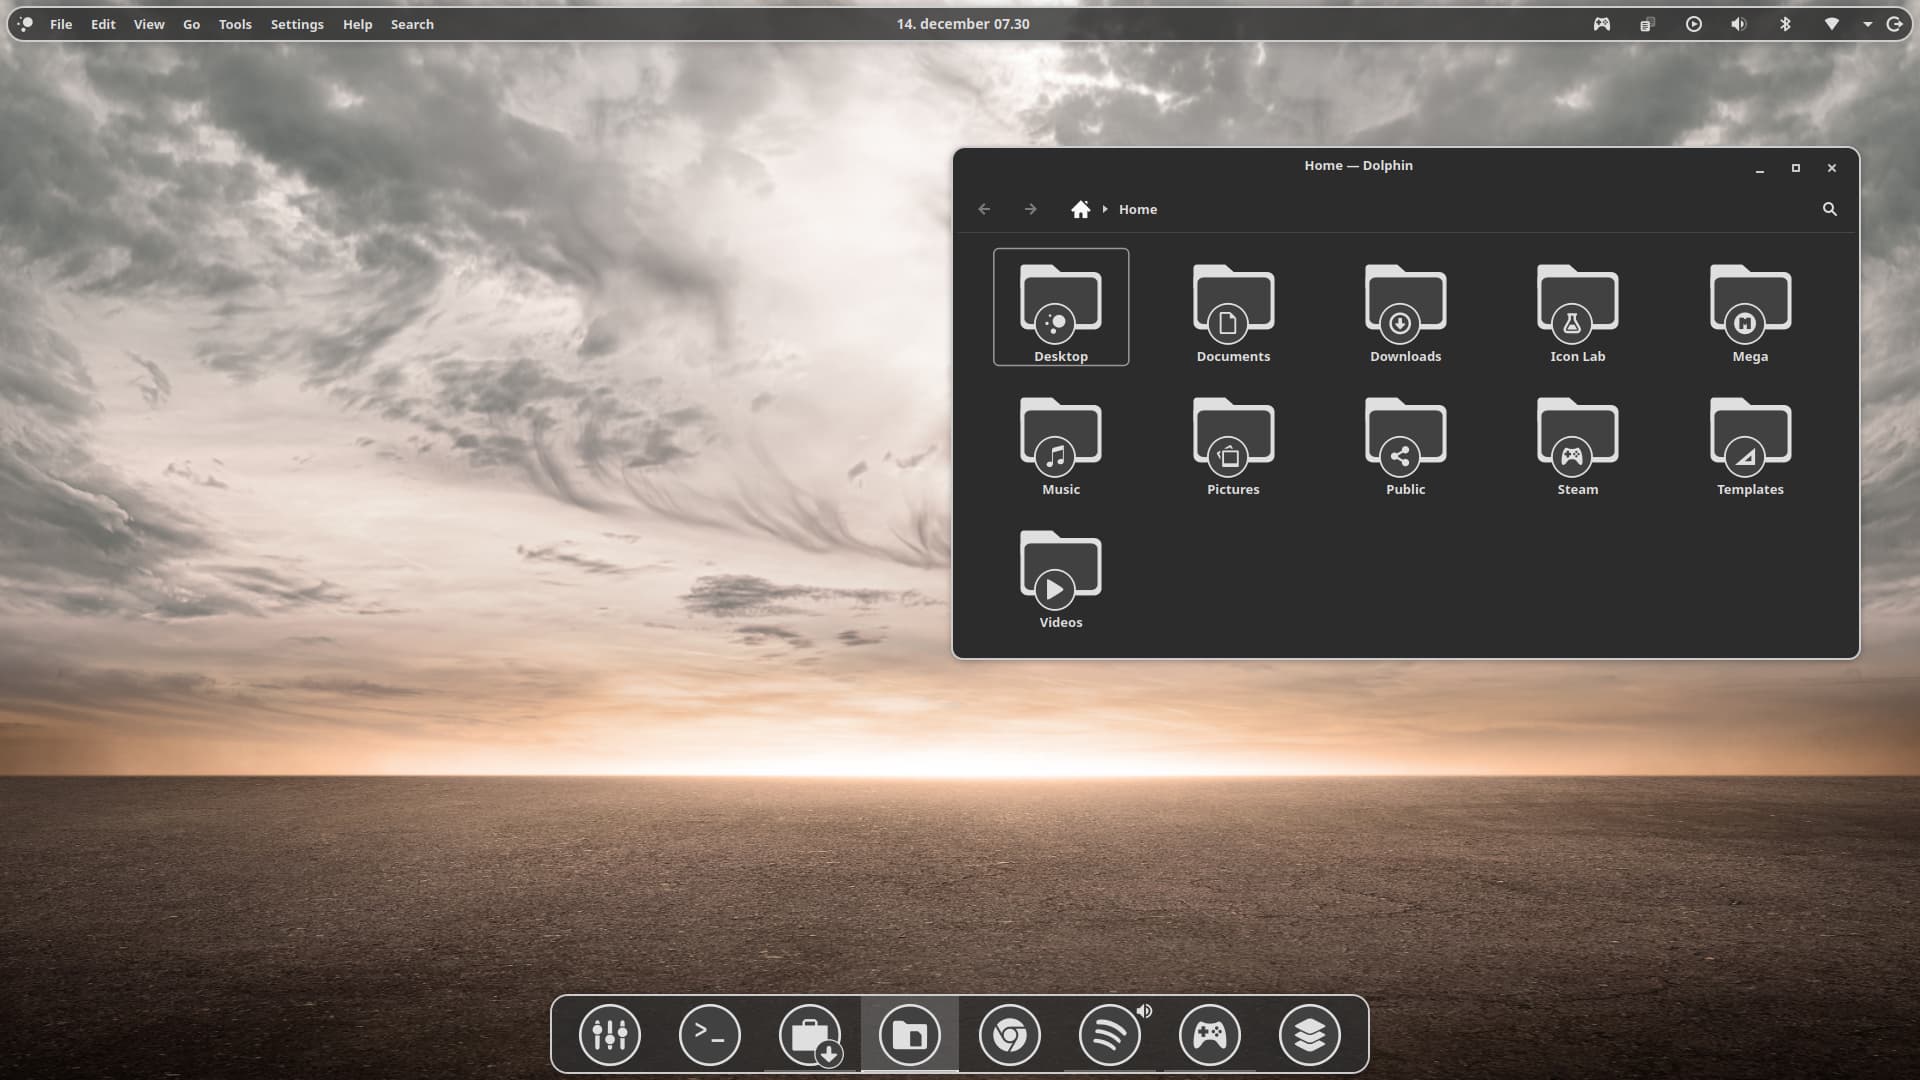
Task: Expand the hidden tray icons arrow
Action: [1867, 24]
